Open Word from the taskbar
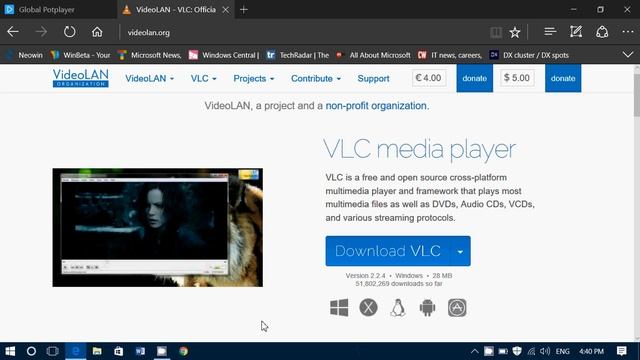 (140, 351)
